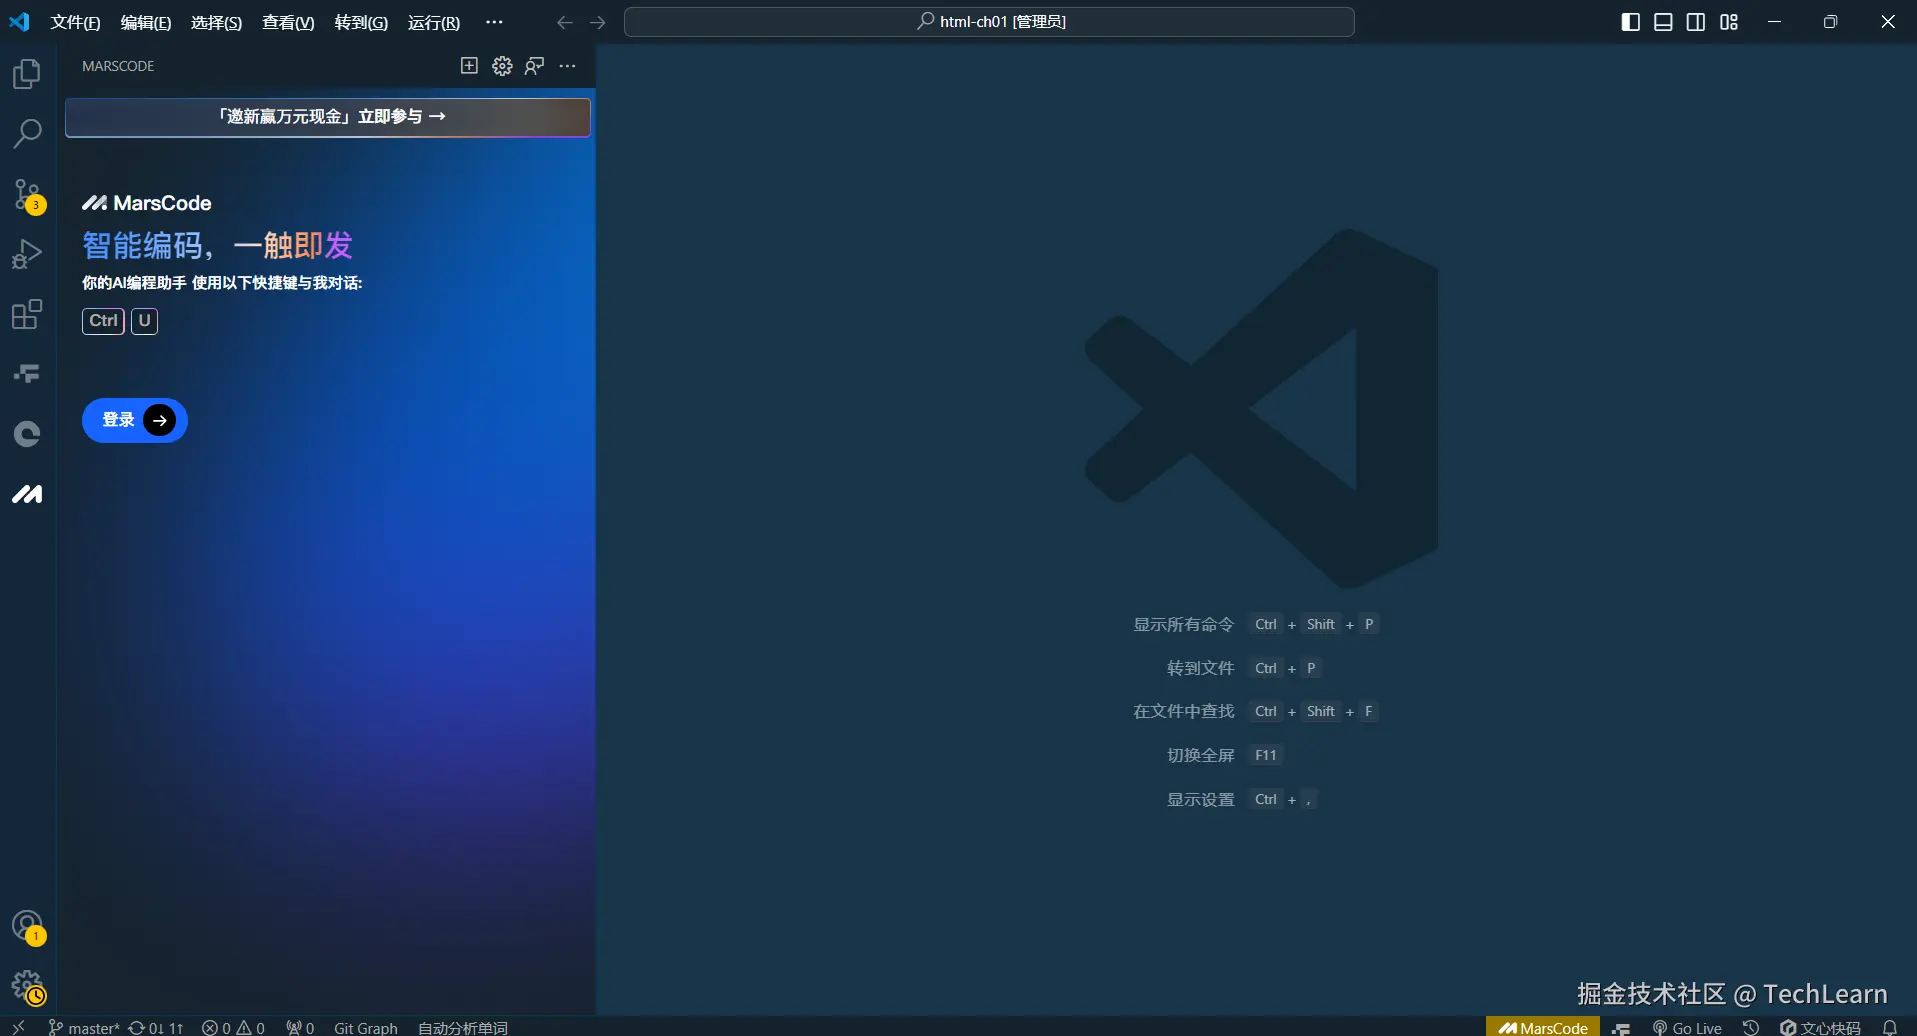The width and height of the screenshot is (1917, 1036).
Task: Go back using the navigation arrow
Action: [565, 22]
